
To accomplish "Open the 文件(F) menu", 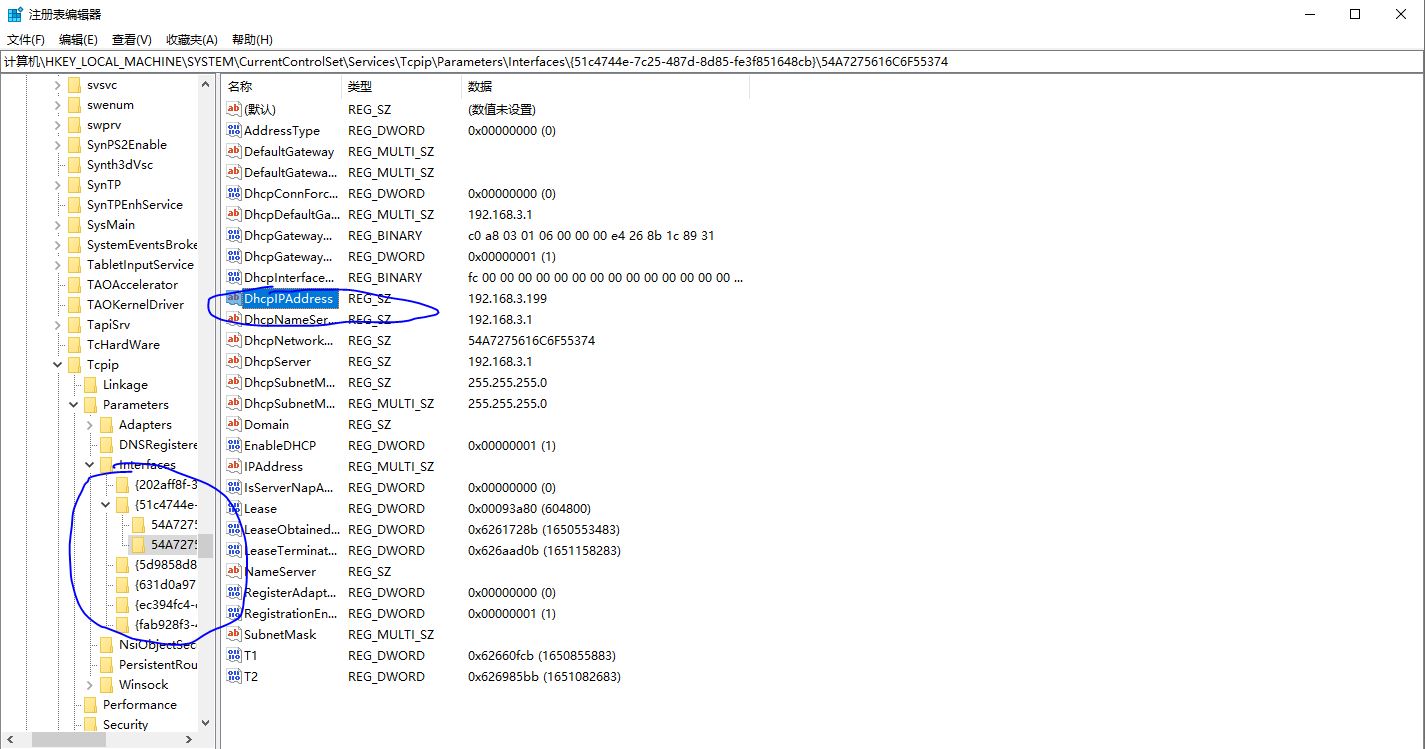I will pos(26,39).
